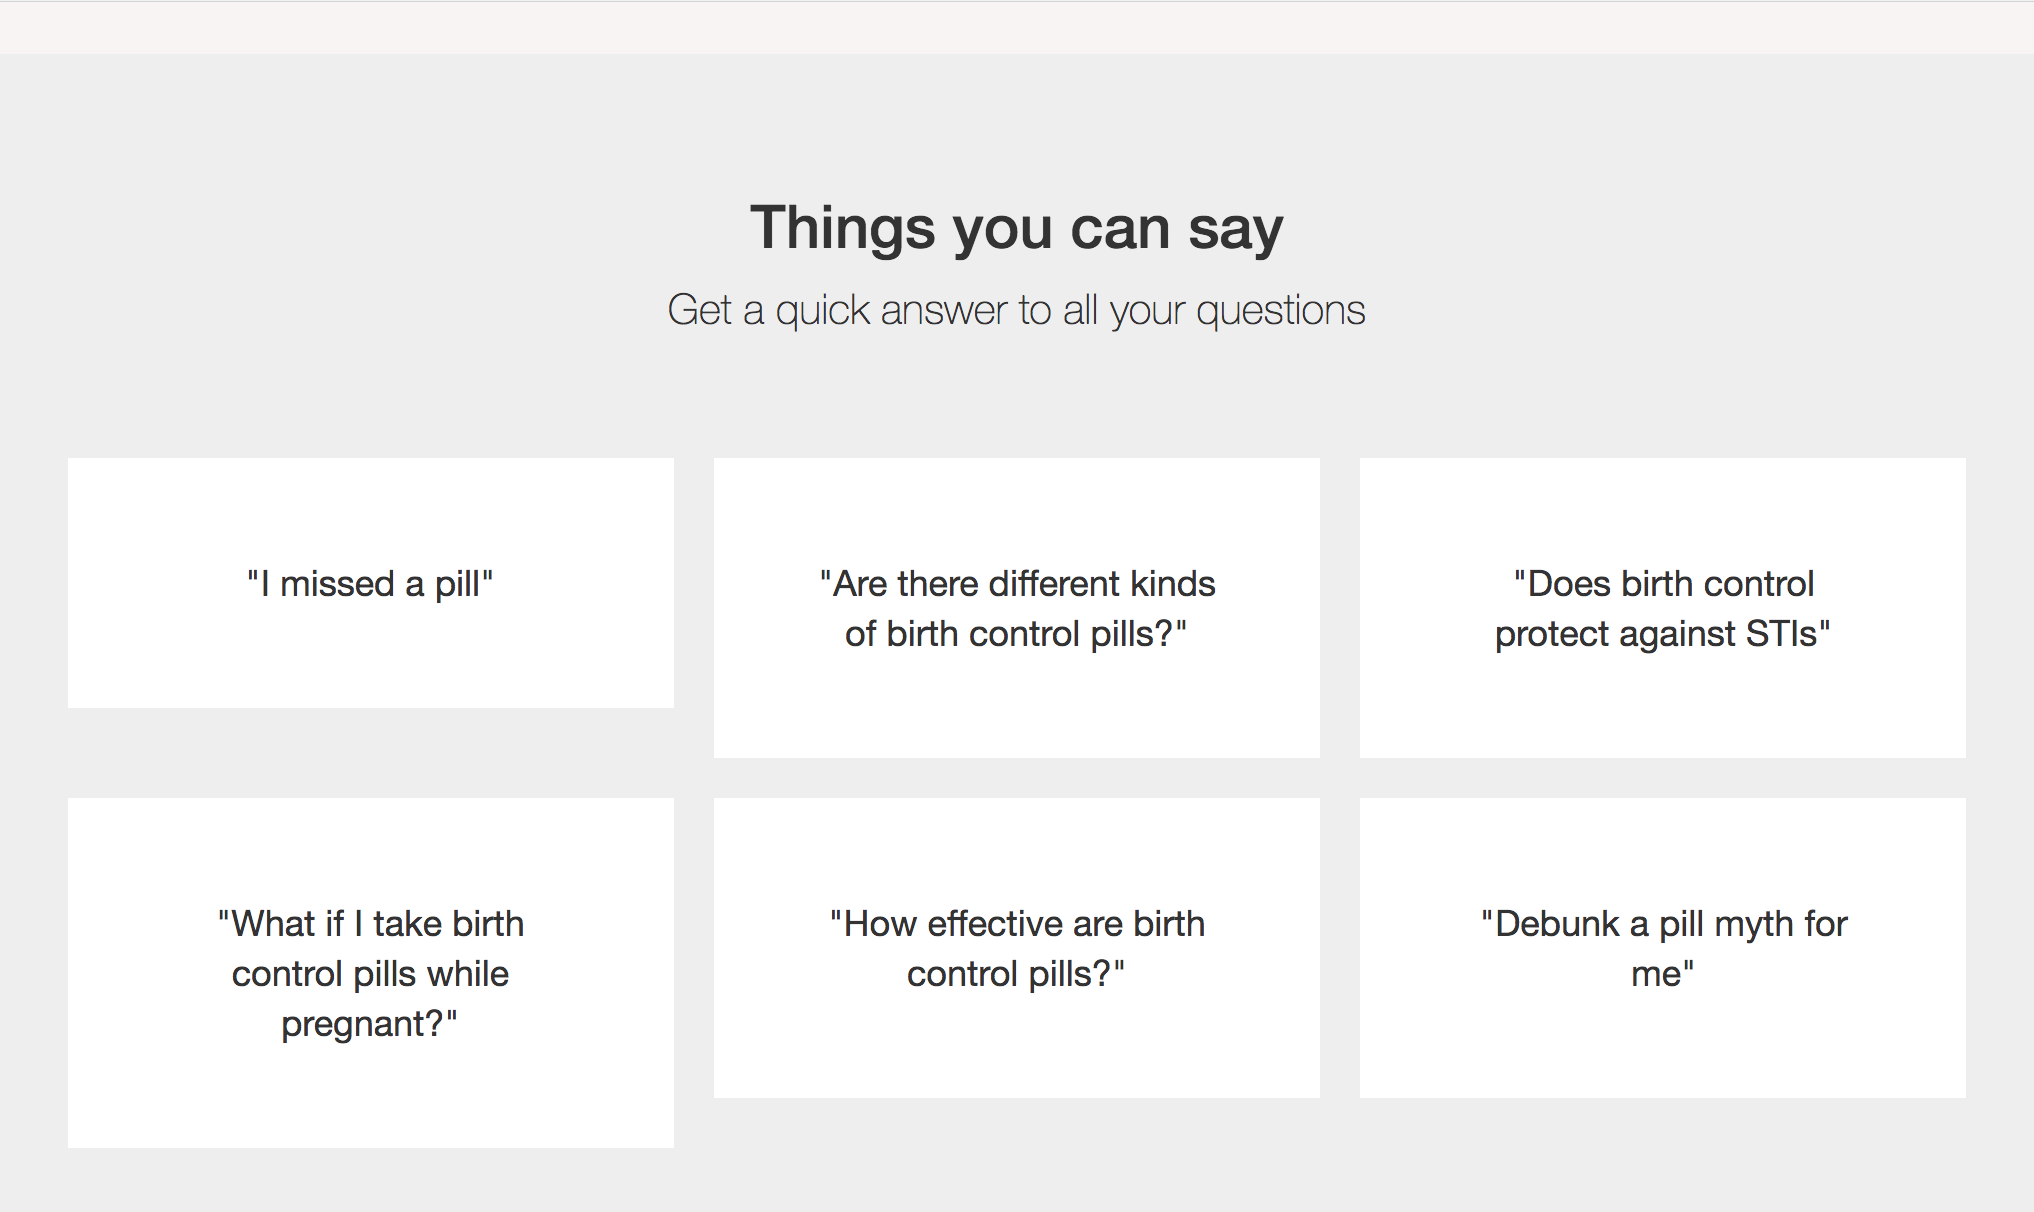Select the "I missed a pill" card

coord(370,583)
